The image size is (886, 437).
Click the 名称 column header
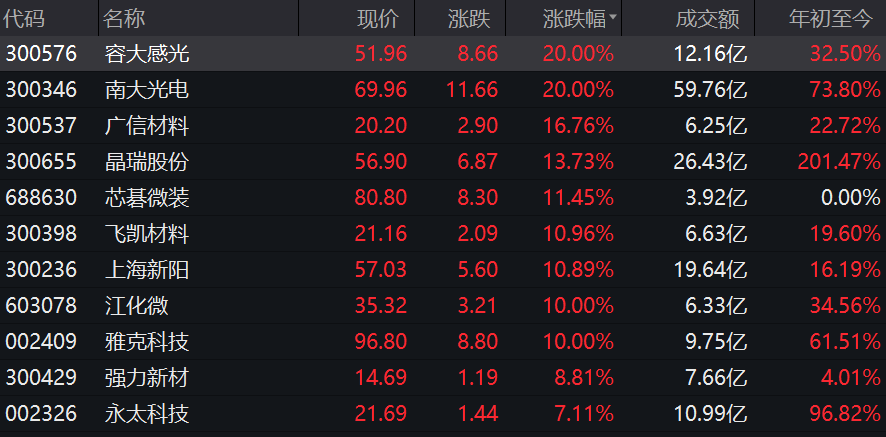[124, 18]
